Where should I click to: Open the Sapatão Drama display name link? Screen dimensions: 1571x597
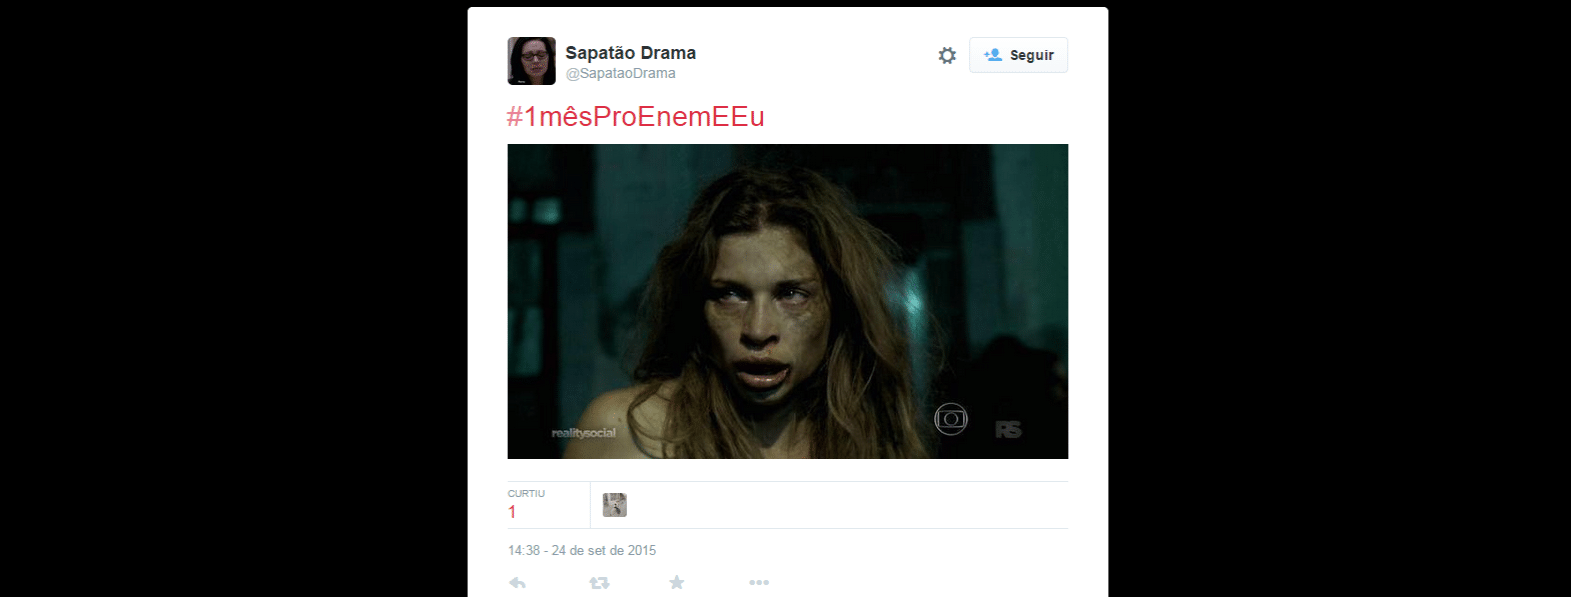click(x=631, y=53)
